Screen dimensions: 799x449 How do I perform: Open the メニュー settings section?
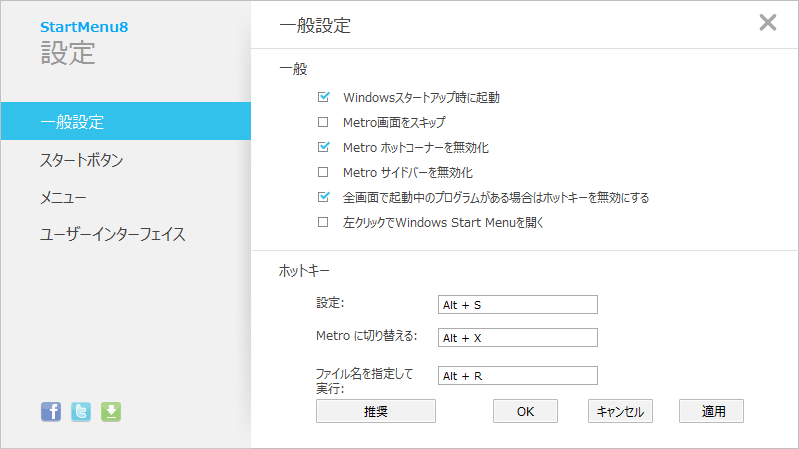(63, 197)
